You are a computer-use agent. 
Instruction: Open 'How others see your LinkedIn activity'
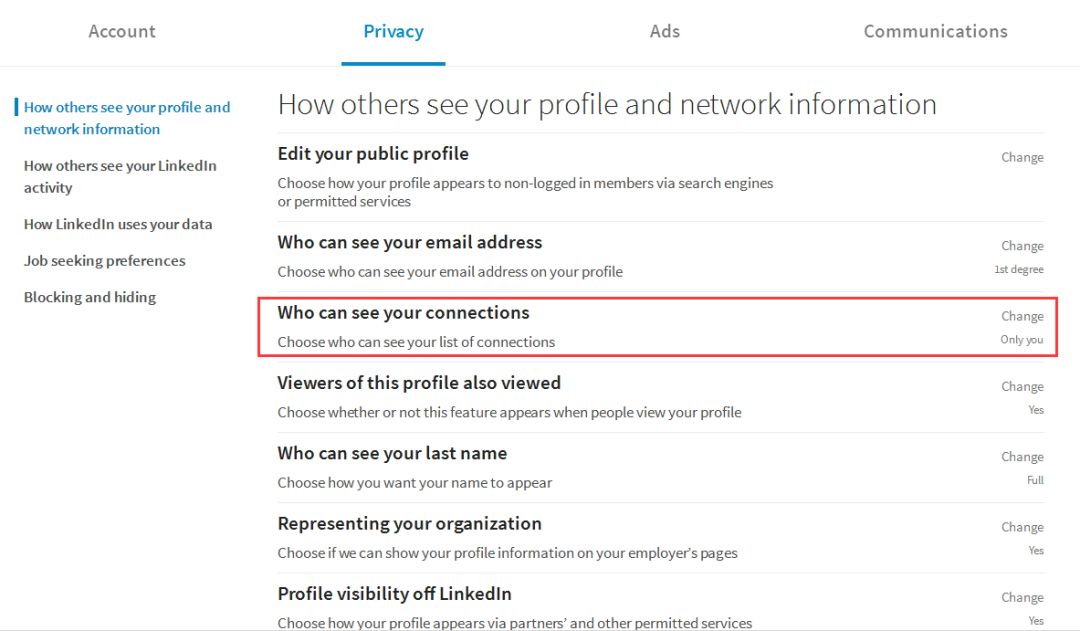[x=120, y=176]
